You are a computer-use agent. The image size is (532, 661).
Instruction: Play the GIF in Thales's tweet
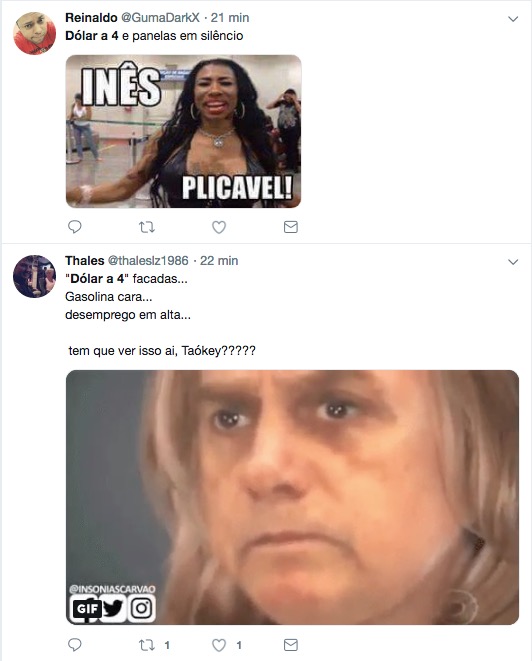(292, 497)
